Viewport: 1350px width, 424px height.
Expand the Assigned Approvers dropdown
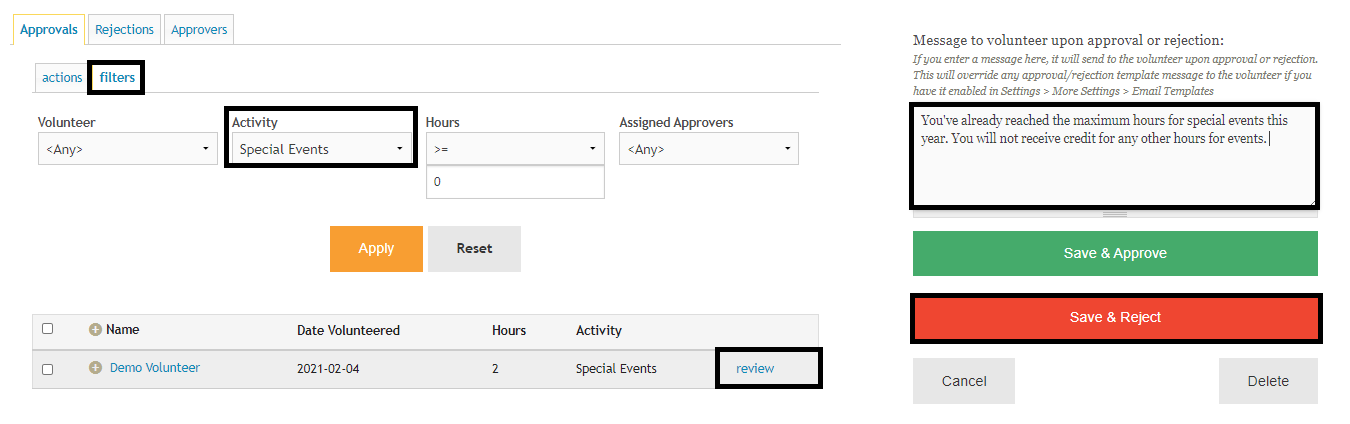(x=709, y=149)
